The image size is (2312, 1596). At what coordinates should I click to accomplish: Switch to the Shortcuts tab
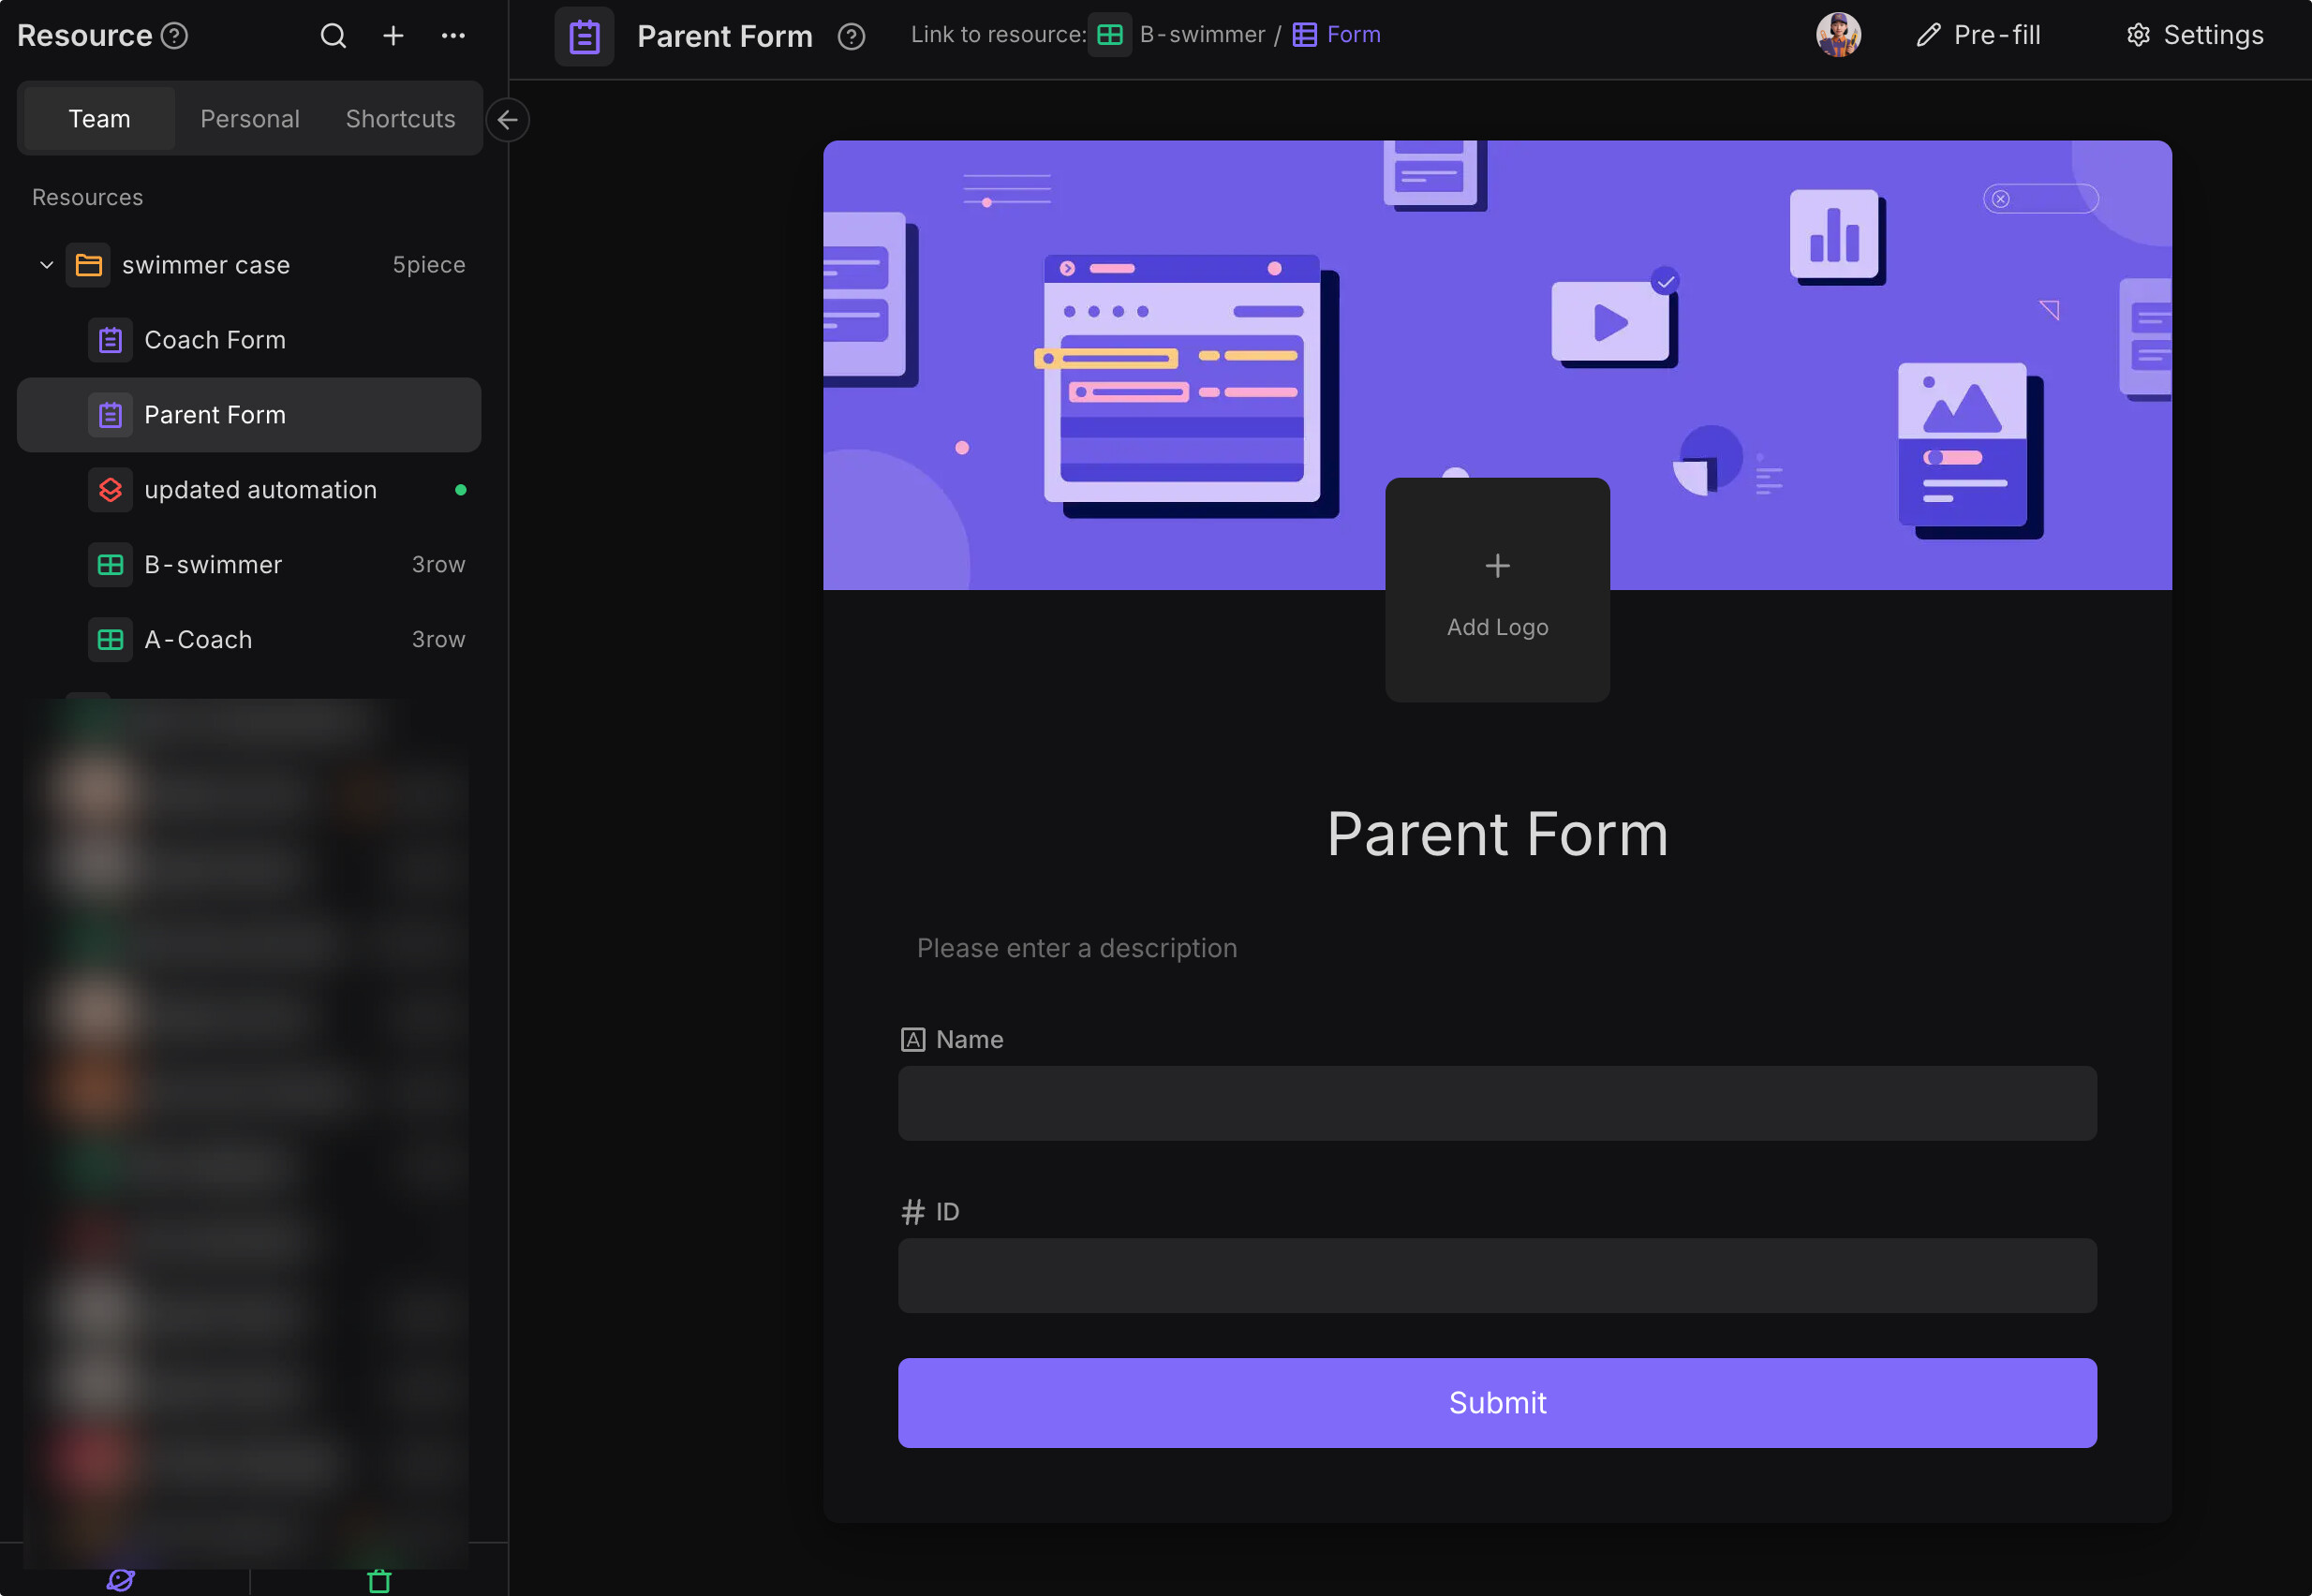[400, 119]
